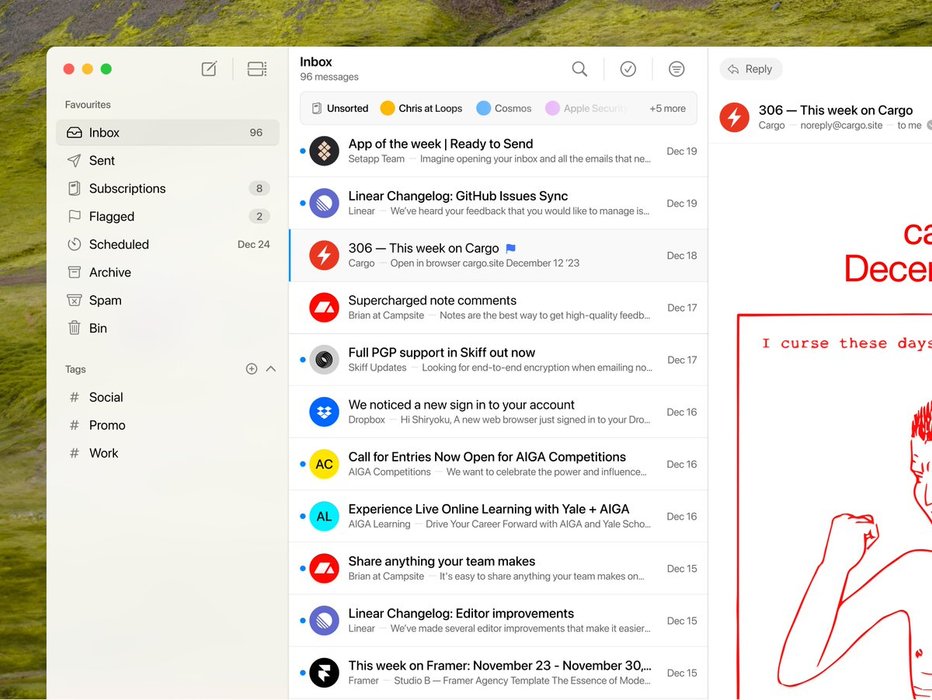Image resolution: width=932 pixels, height=700 pixels.
Task: Click the blue flag on Cargo email
Action: tap(511, 248)
